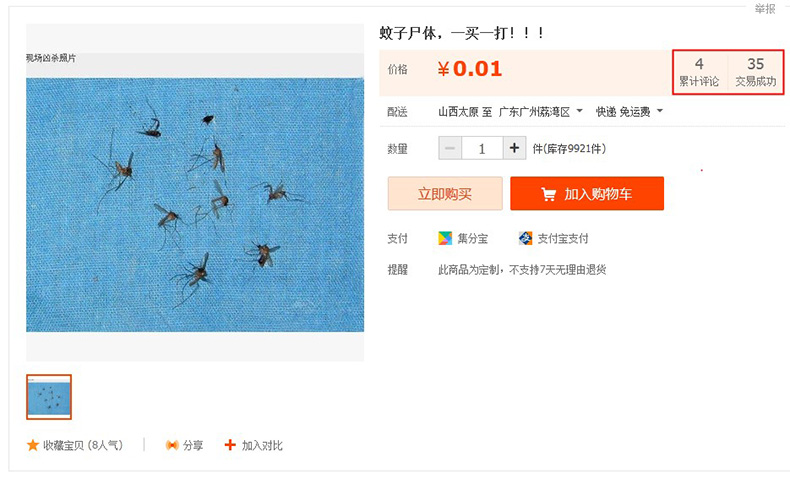Image resolution: width=790 pixels, height=479 pixels.
Task: Click the 分享 share link text
Action: point(193,445)
